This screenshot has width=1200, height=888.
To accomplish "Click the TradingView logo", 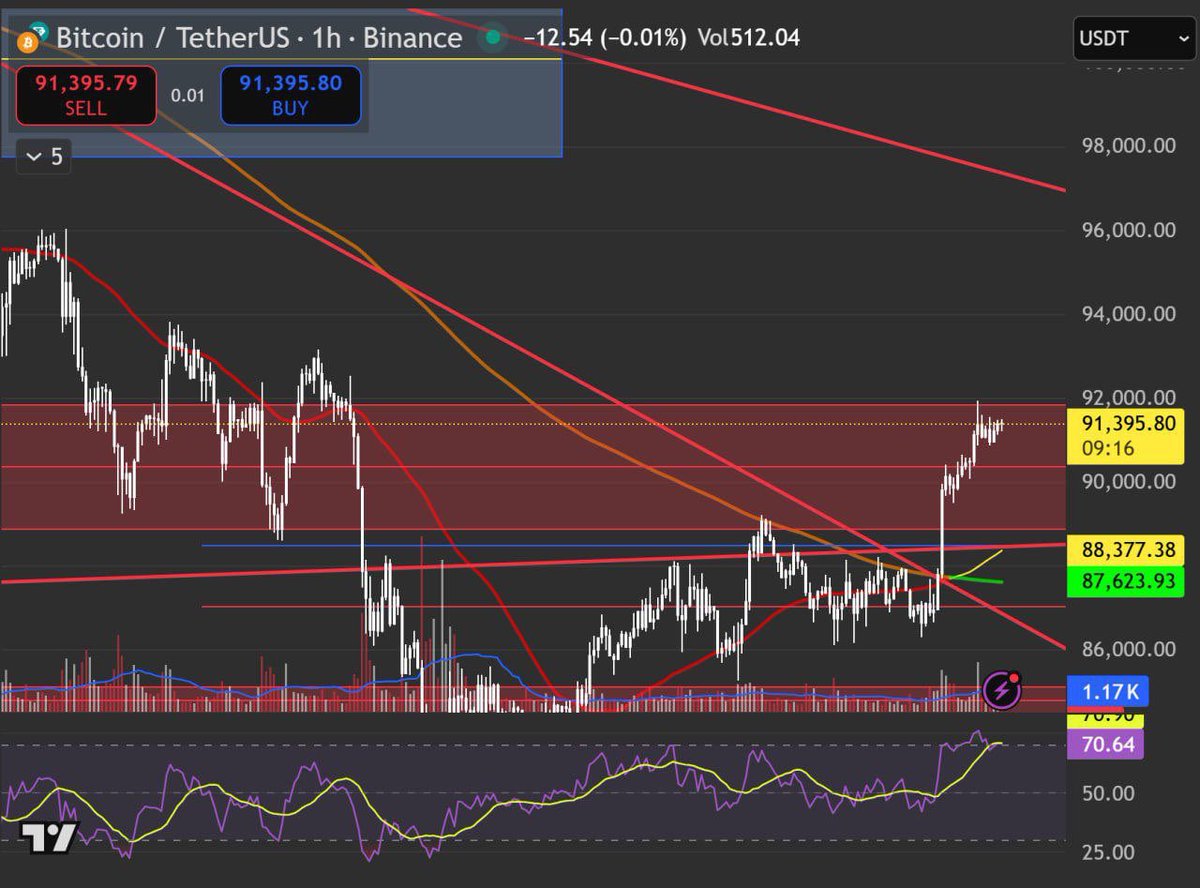I will tap(47, 839).
